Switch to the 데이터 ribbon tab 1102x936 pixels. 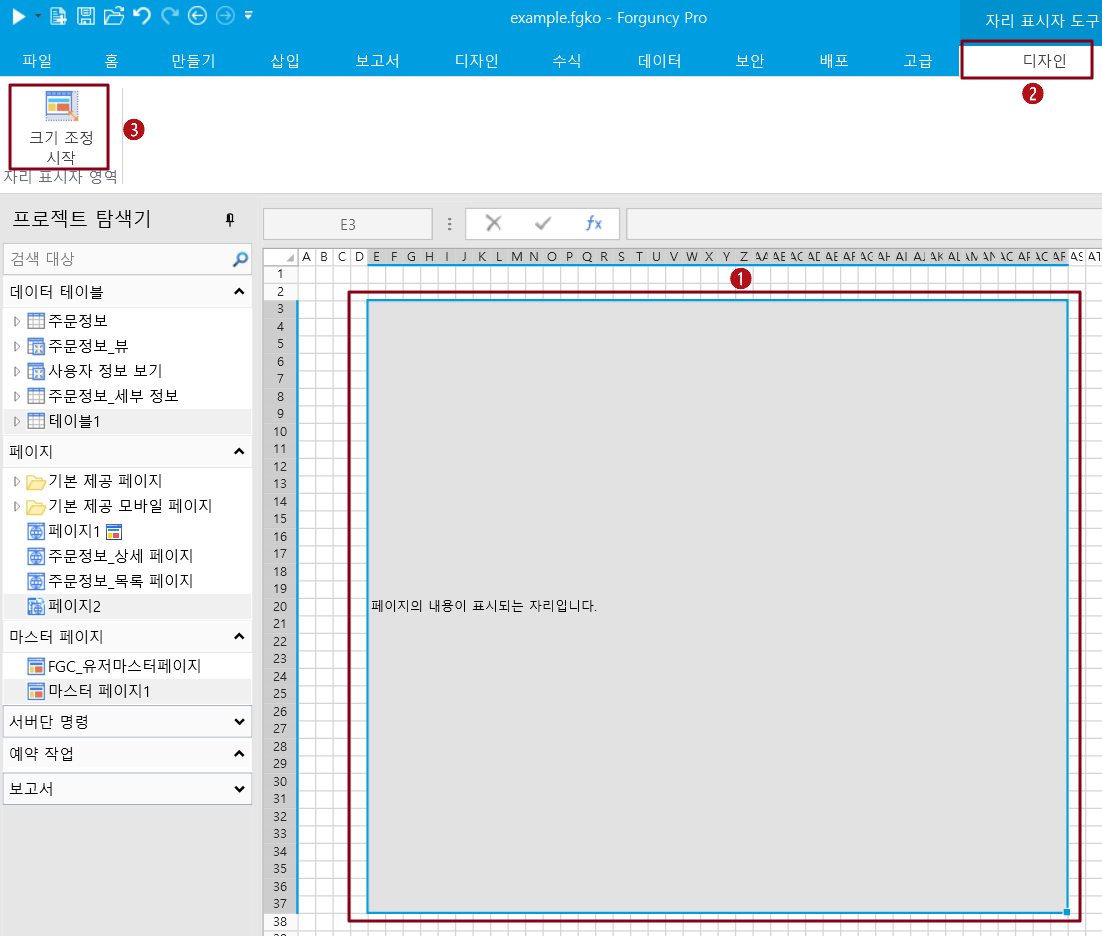(x=659, y=61)
